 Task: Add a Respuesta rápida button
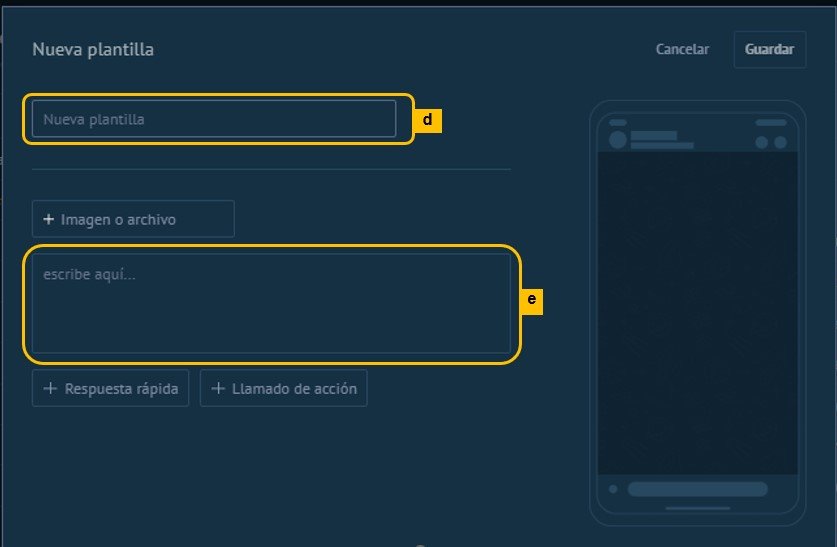click(110, 389)
